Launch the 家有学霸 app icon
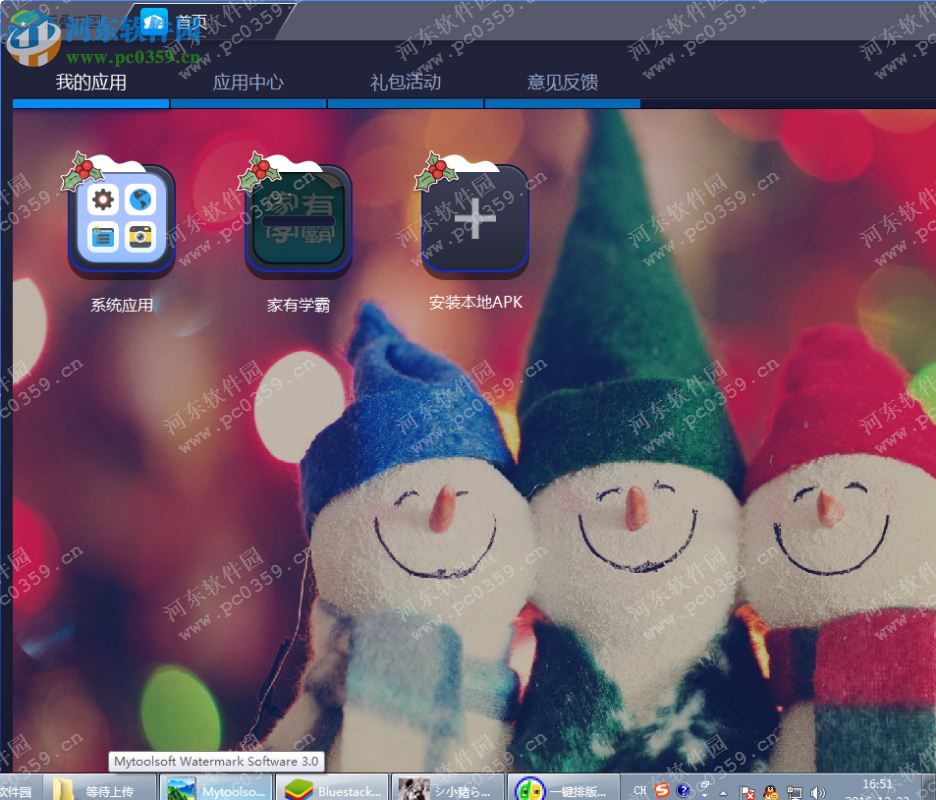The width and height of the screenshot is (936, 800). click(298, 219)
